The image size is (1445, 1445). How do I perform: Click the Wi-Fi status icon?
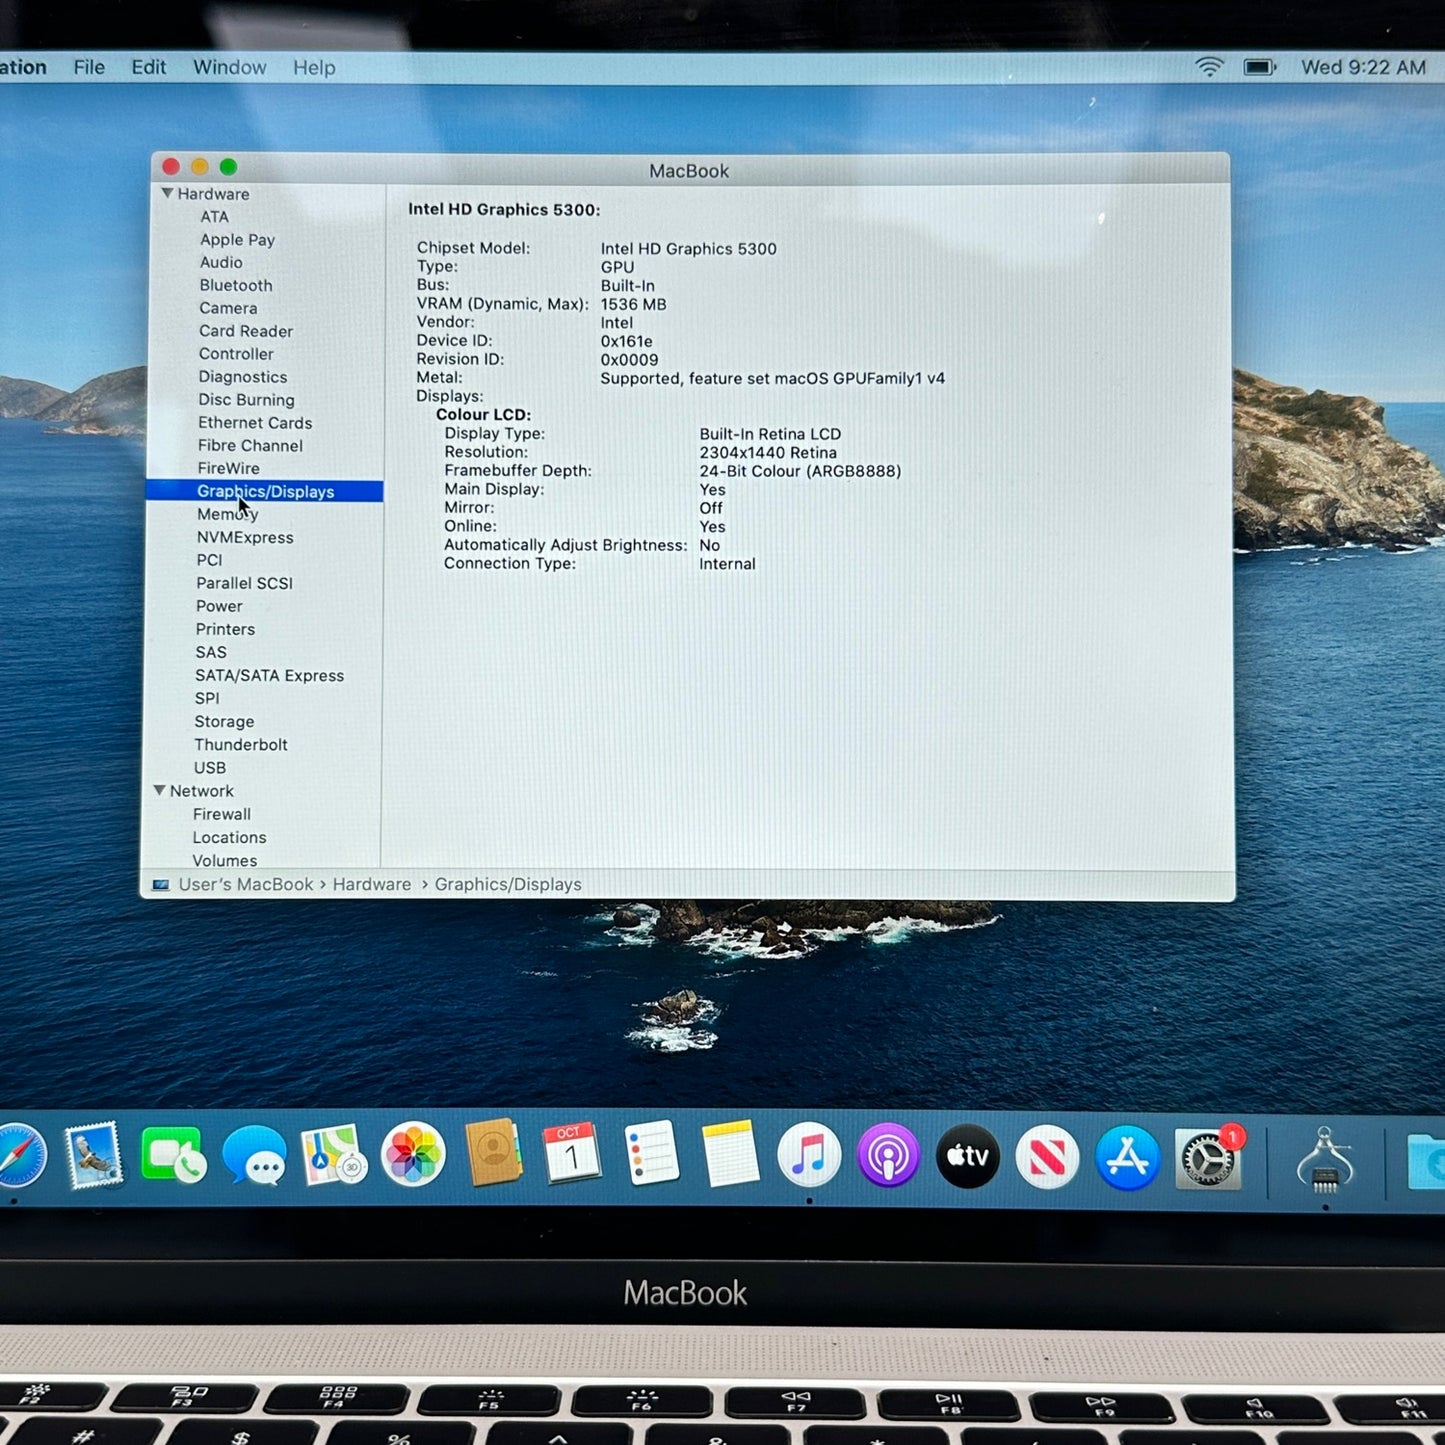coord(1209,67)
